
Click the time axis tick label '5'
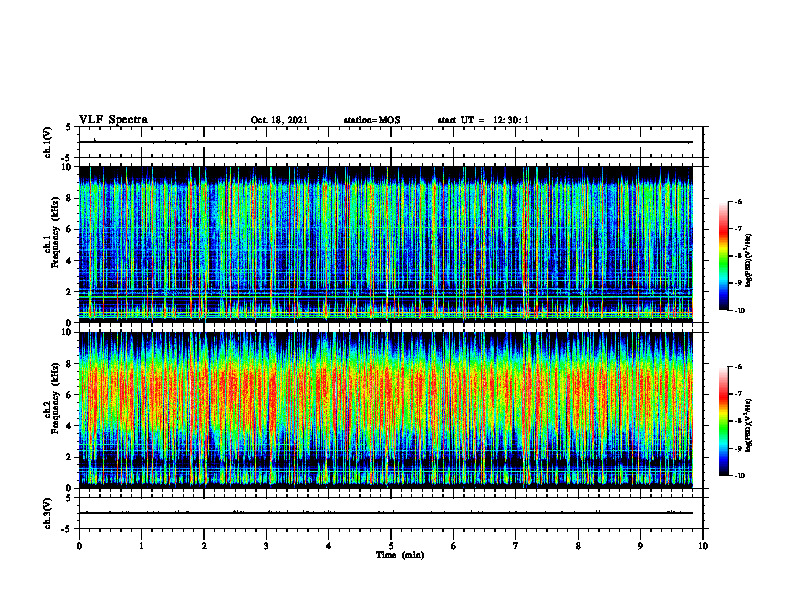391,546
